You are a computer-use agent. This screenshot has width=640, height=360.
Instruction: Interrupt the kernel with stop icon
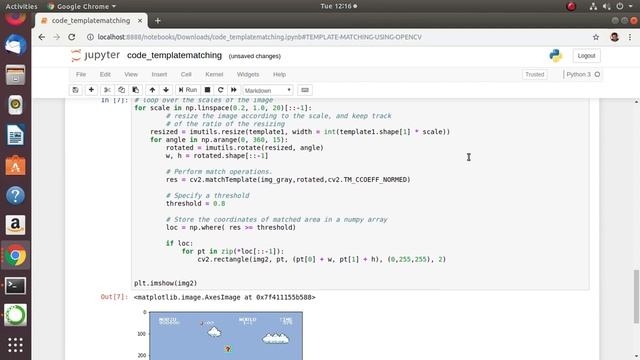coord(207,90)
